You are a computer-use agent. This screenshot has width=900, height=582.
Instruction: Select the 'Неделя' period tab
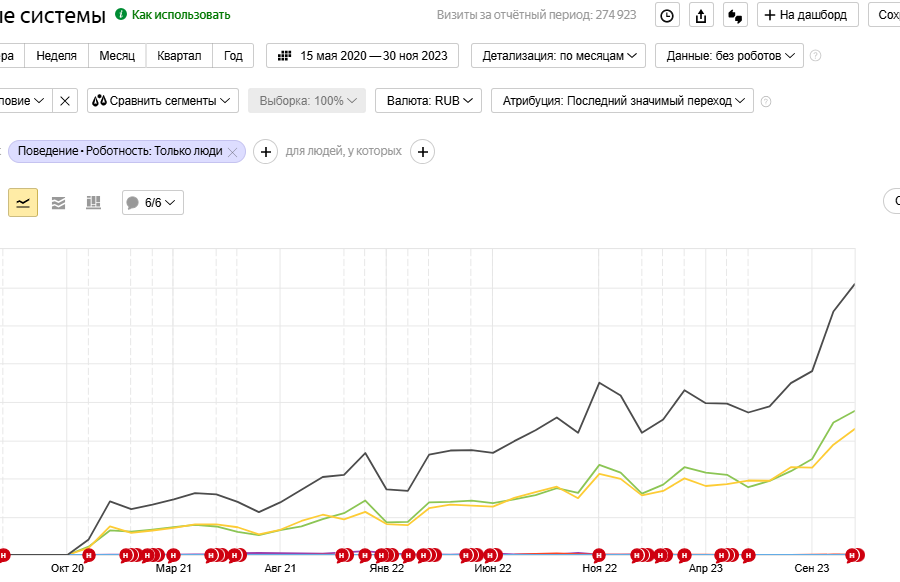point(56,56)
